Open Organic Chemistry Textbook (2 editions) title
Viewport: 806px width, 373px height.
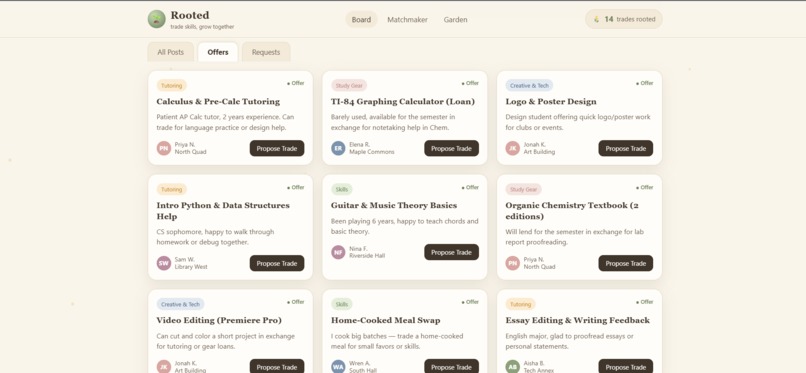(x=572, y=211)
